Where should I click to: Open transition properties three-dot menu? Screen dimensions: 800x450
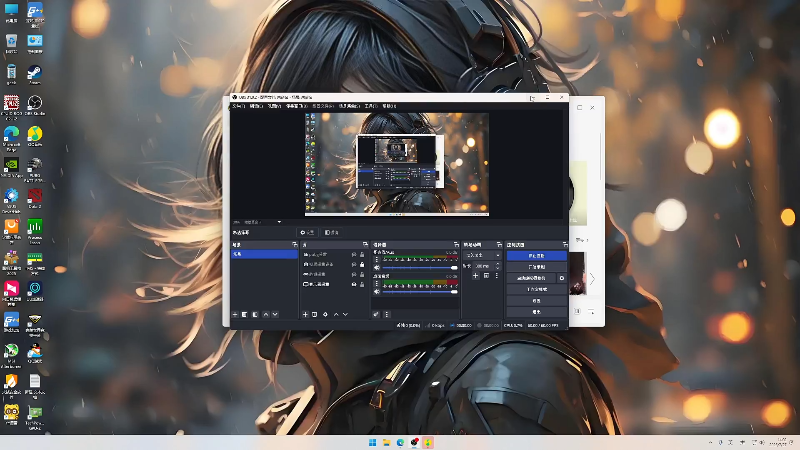click(x=497, y=276)
